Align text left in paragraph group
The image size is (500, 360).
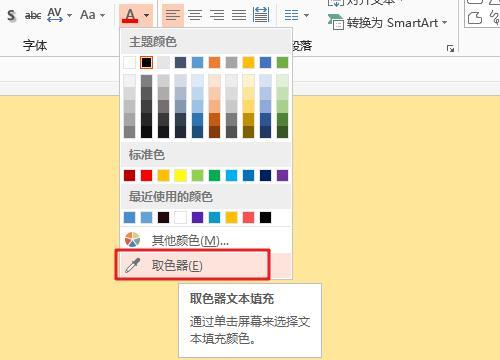[x=173, y=15]
